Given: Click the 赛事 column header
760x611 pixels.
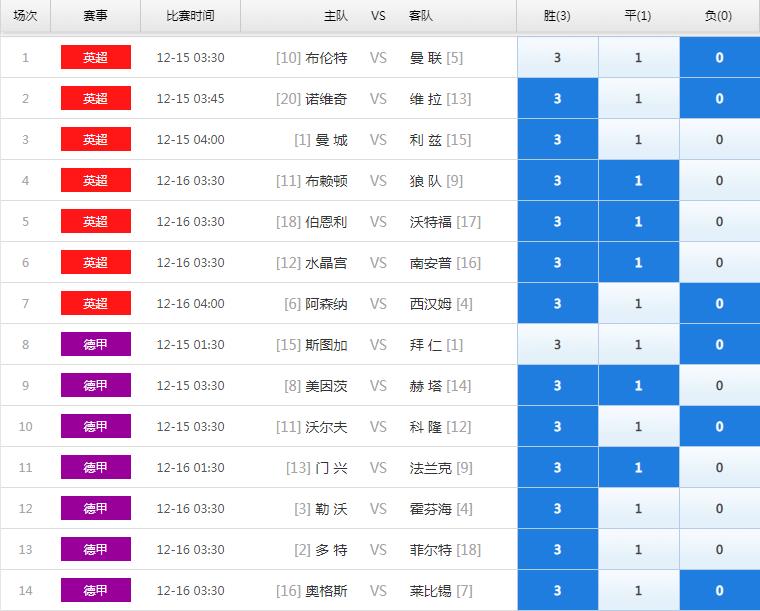Looking at the screenshot, I should click(95, 16).
